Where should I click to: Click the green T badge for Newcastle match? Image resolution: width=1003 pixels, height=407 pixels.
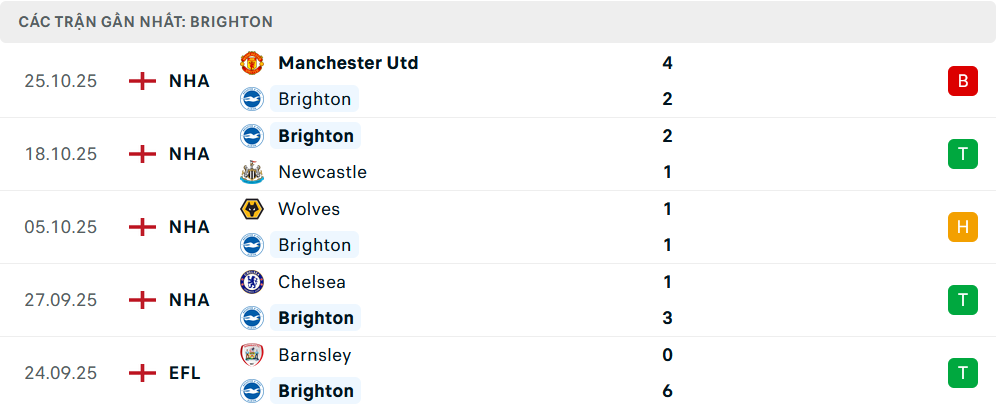tap(962, 154)
